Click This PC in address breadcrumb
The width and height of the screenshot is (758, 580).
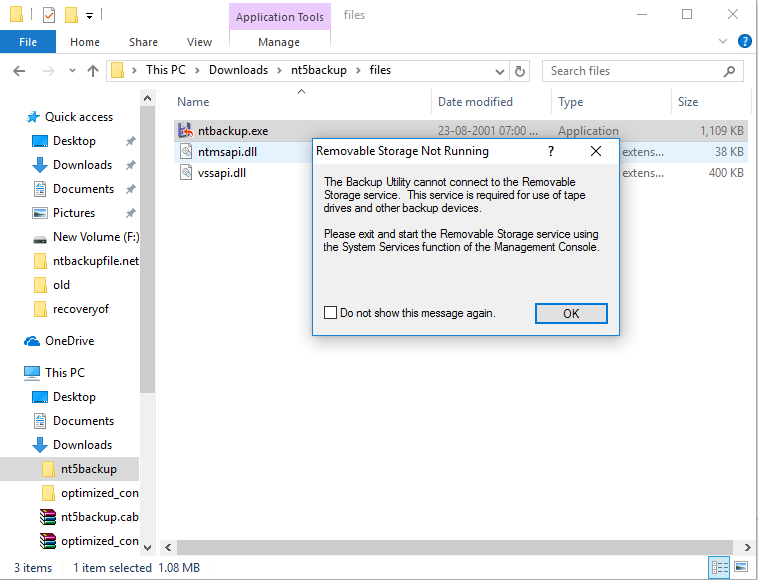click(x=166, y=71)
